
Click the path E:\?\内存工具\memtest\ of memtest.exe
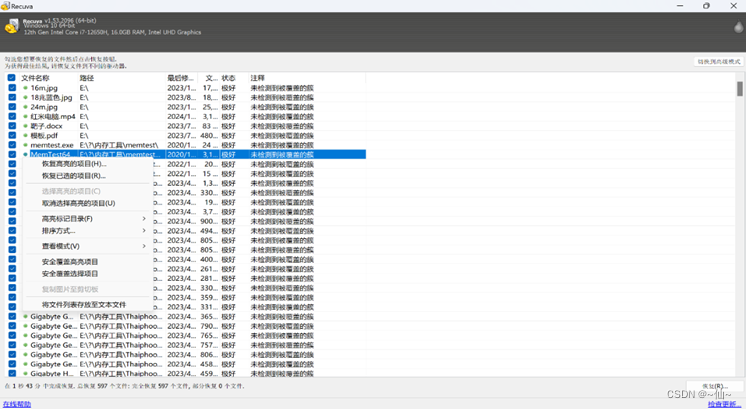(x=118, y=145)
